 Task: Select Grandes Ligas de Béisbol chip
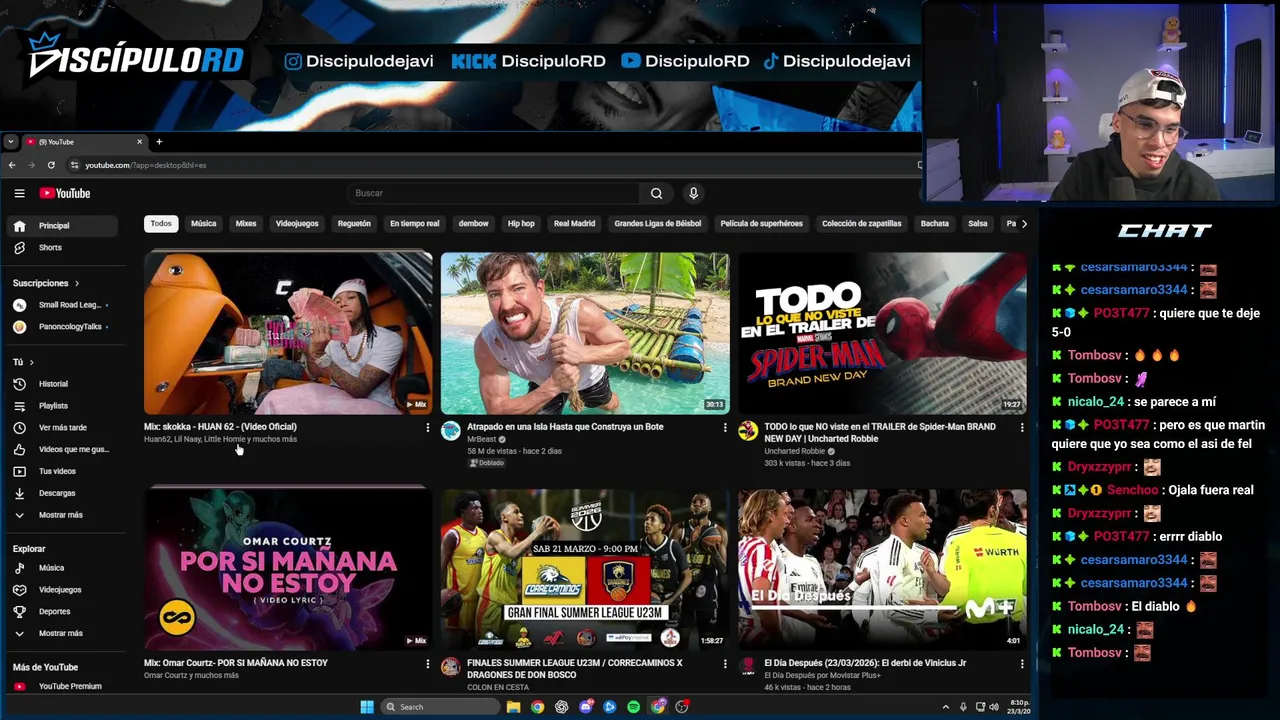[658, 224]
